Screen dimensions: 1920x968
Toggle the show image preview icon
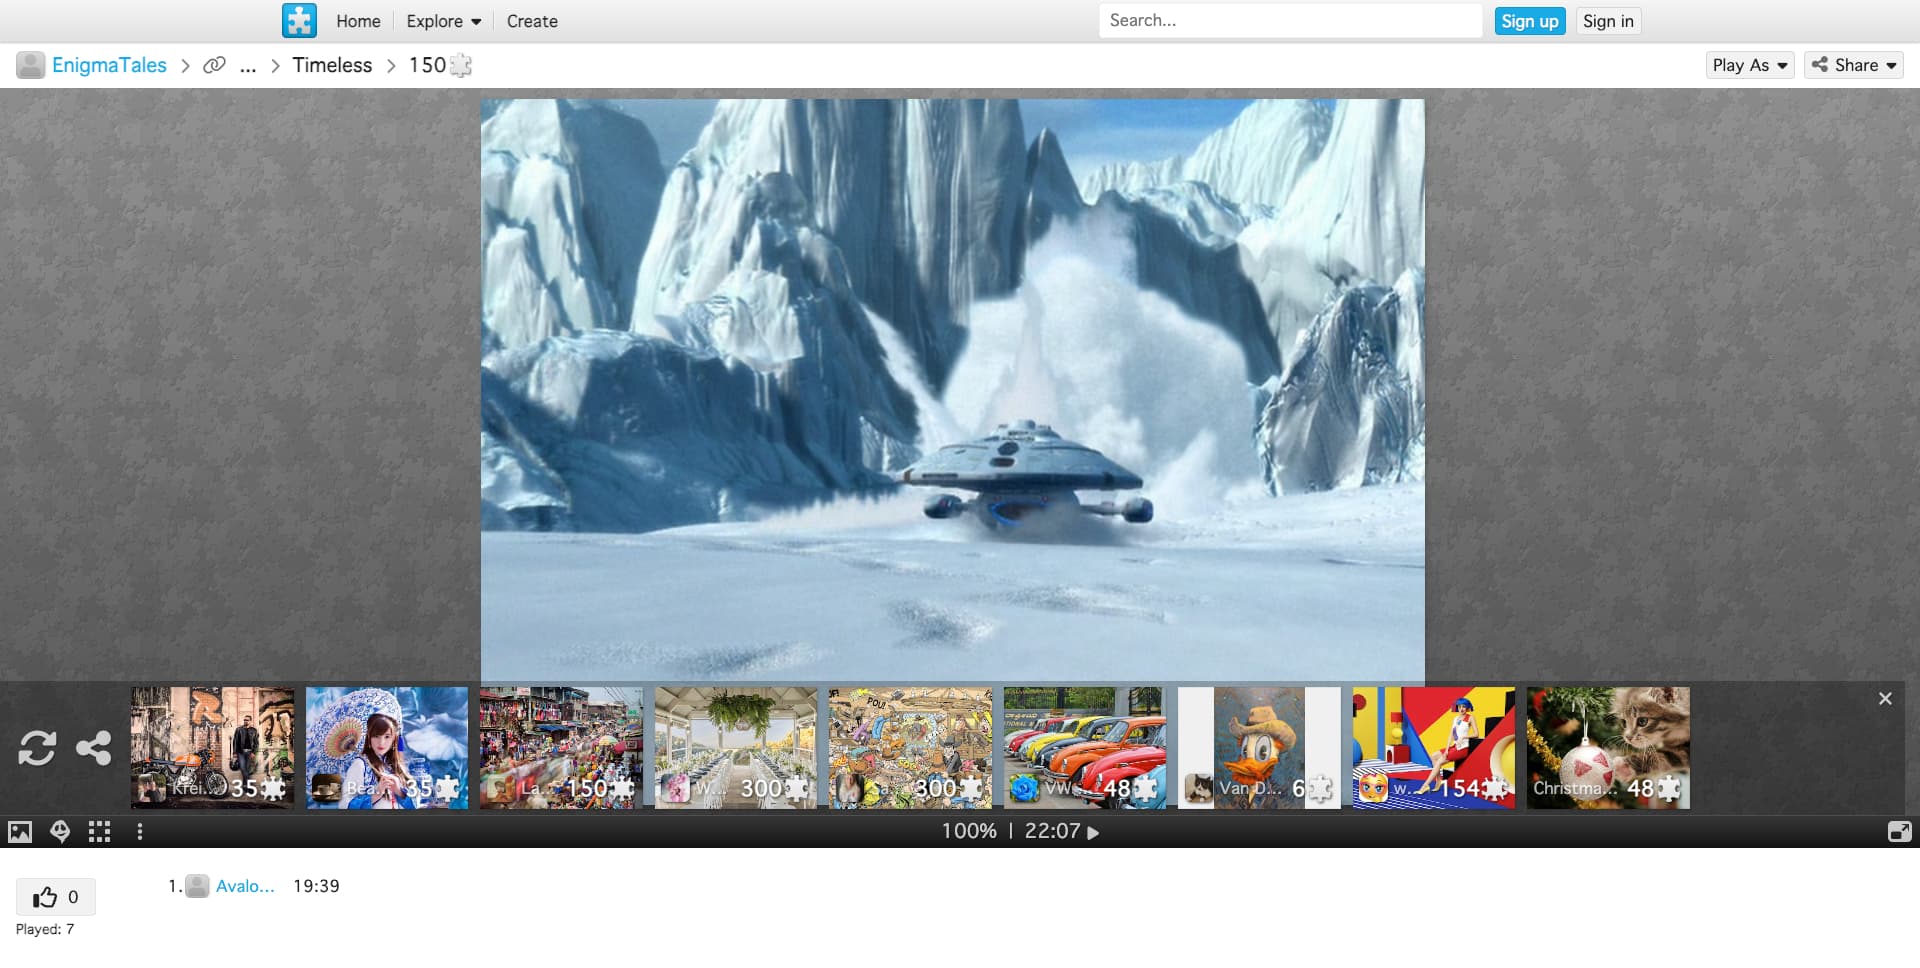pyautogui.click(x=20, y=832)
